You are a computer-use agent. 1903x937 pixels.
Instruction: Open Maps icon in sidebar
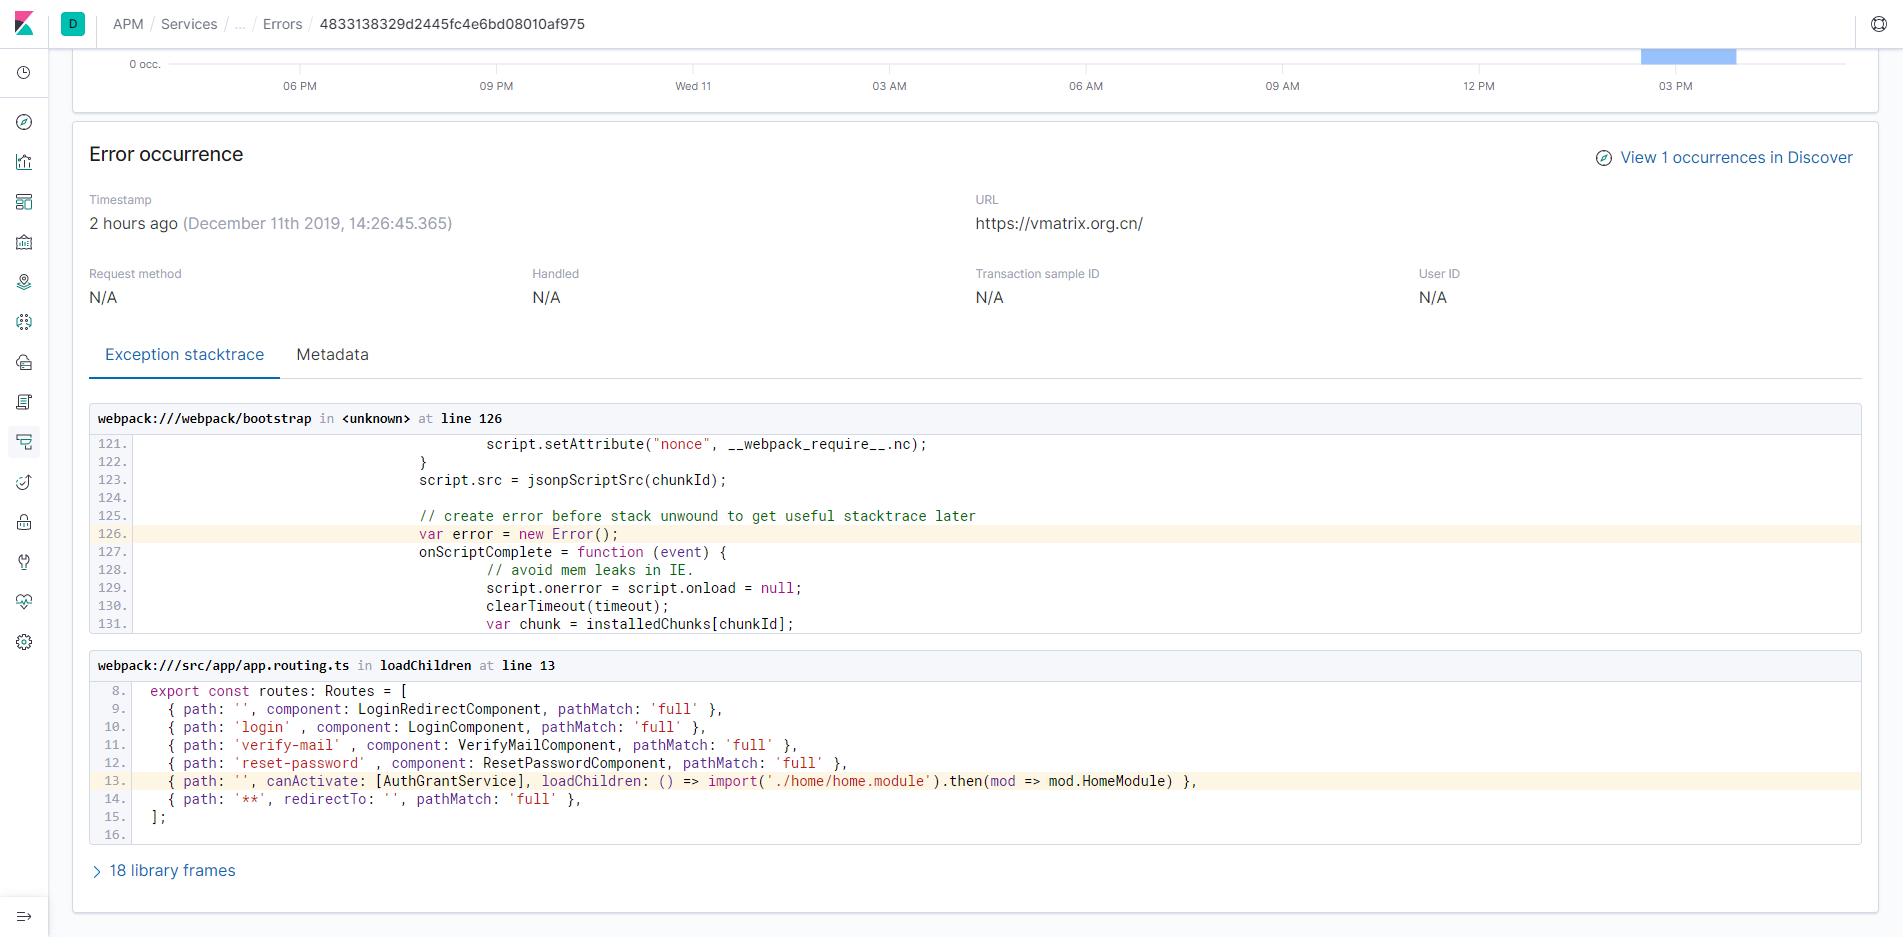24,282
